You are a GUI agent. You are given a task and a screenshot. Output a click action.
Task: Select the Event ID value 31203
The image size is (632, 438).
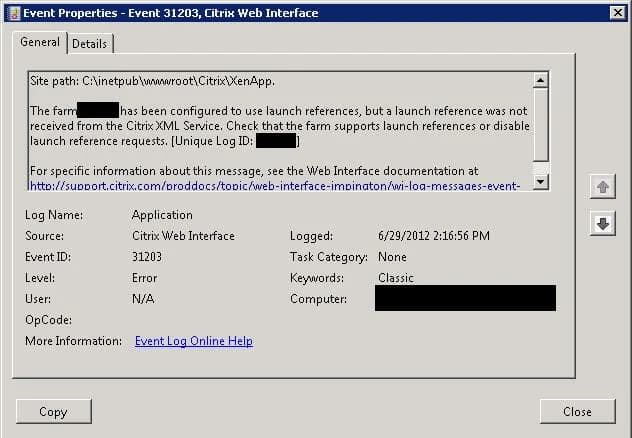coord(147,257)
